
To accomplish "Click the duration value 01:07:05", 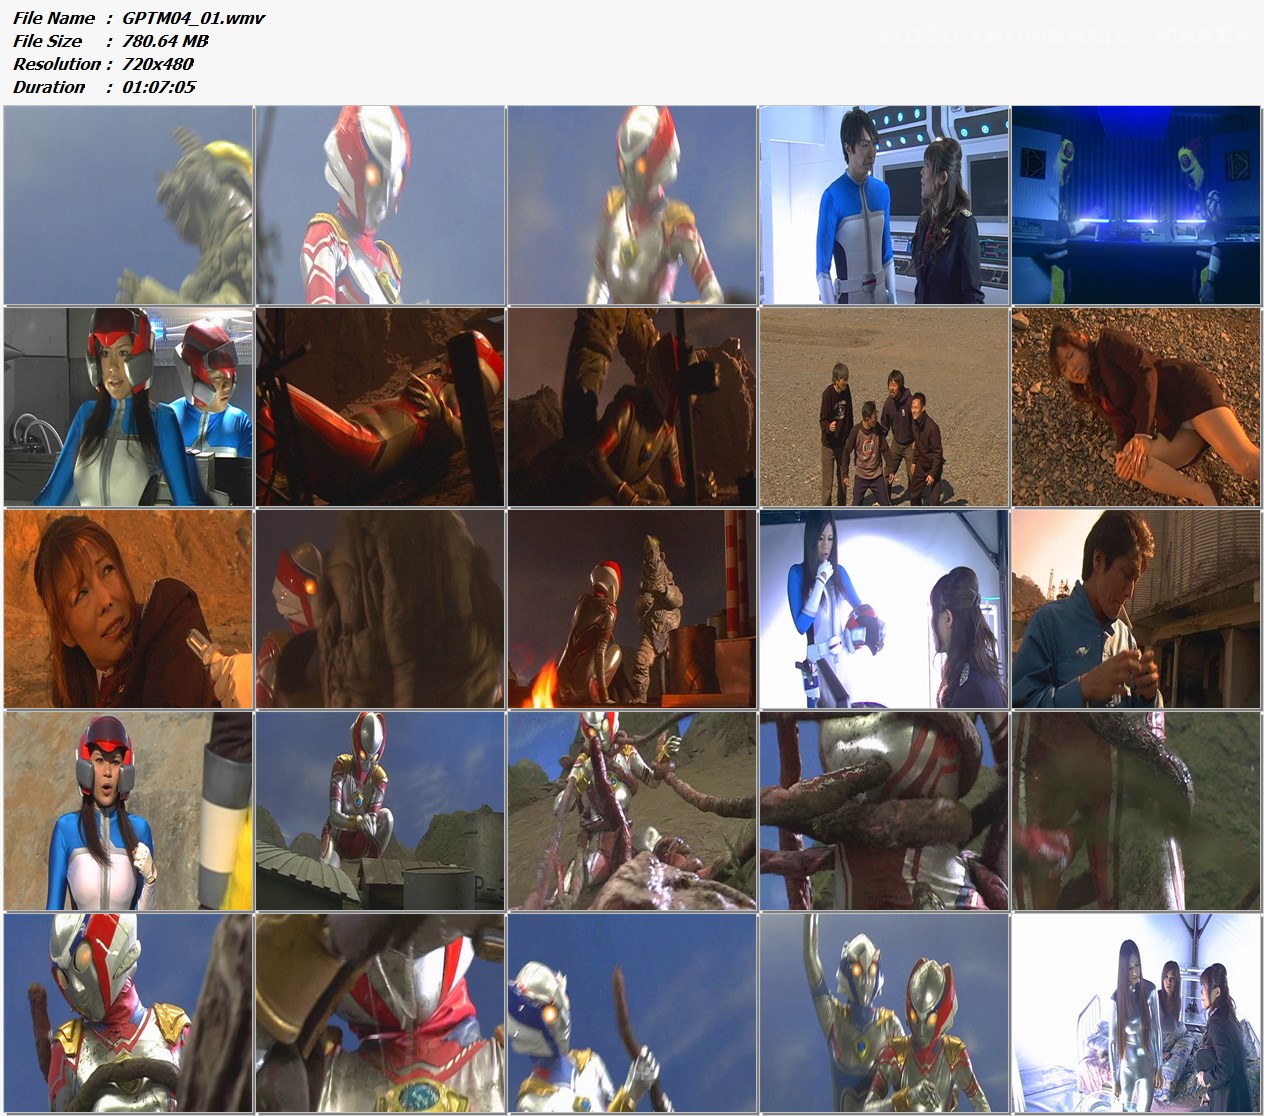I will tap(159, 87).
